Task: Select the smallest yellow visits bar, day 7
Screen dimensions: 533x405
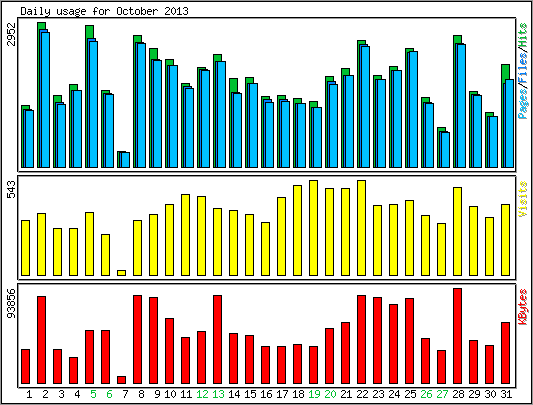Action: click(121, 273)
